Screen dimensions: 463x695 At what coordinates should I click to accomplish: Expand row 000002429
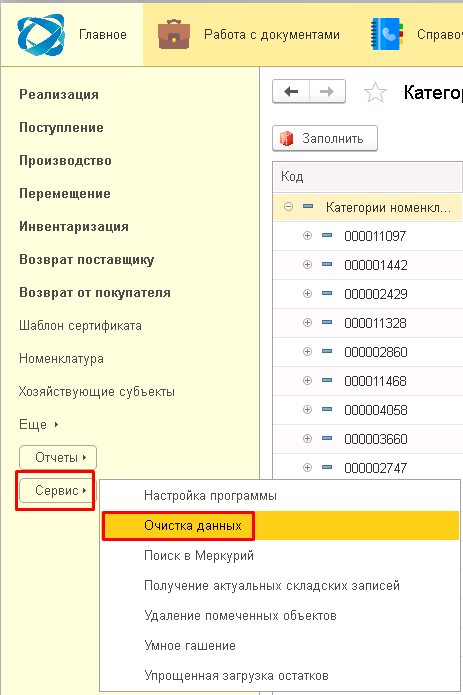point(307,293)
